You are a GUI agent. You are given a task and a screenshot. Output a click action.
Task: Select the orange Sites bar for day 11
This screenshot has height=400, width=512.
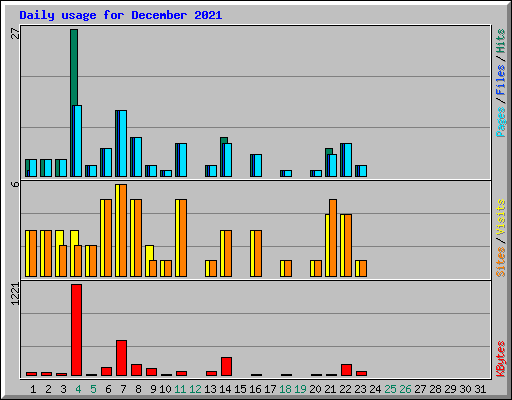[x=183, y=238]
